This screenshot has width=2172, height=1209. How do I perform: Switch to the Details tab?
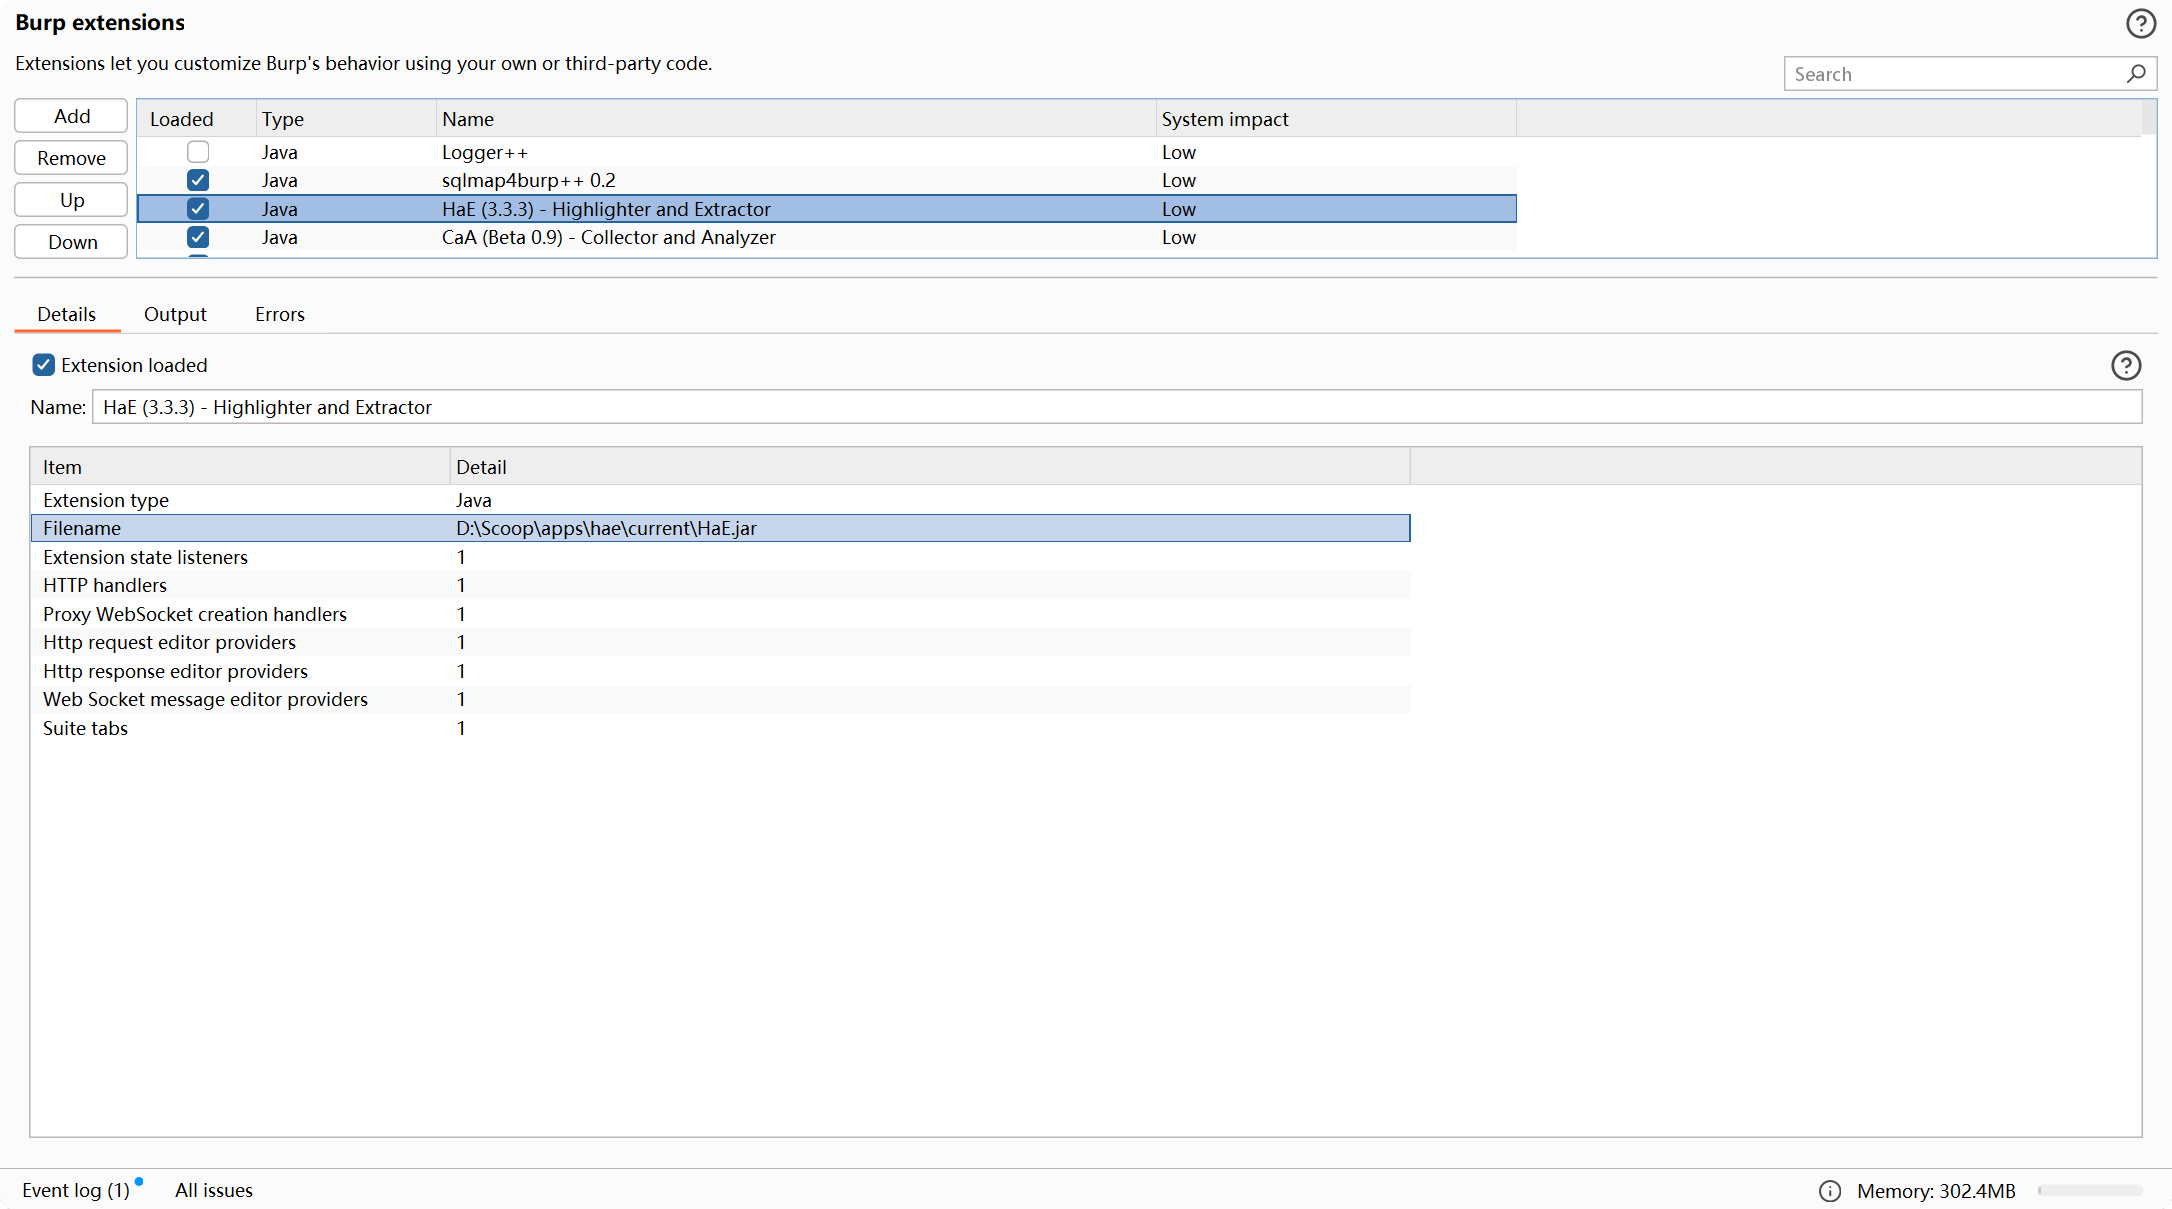pyautogui.click(x=67, y=314)
